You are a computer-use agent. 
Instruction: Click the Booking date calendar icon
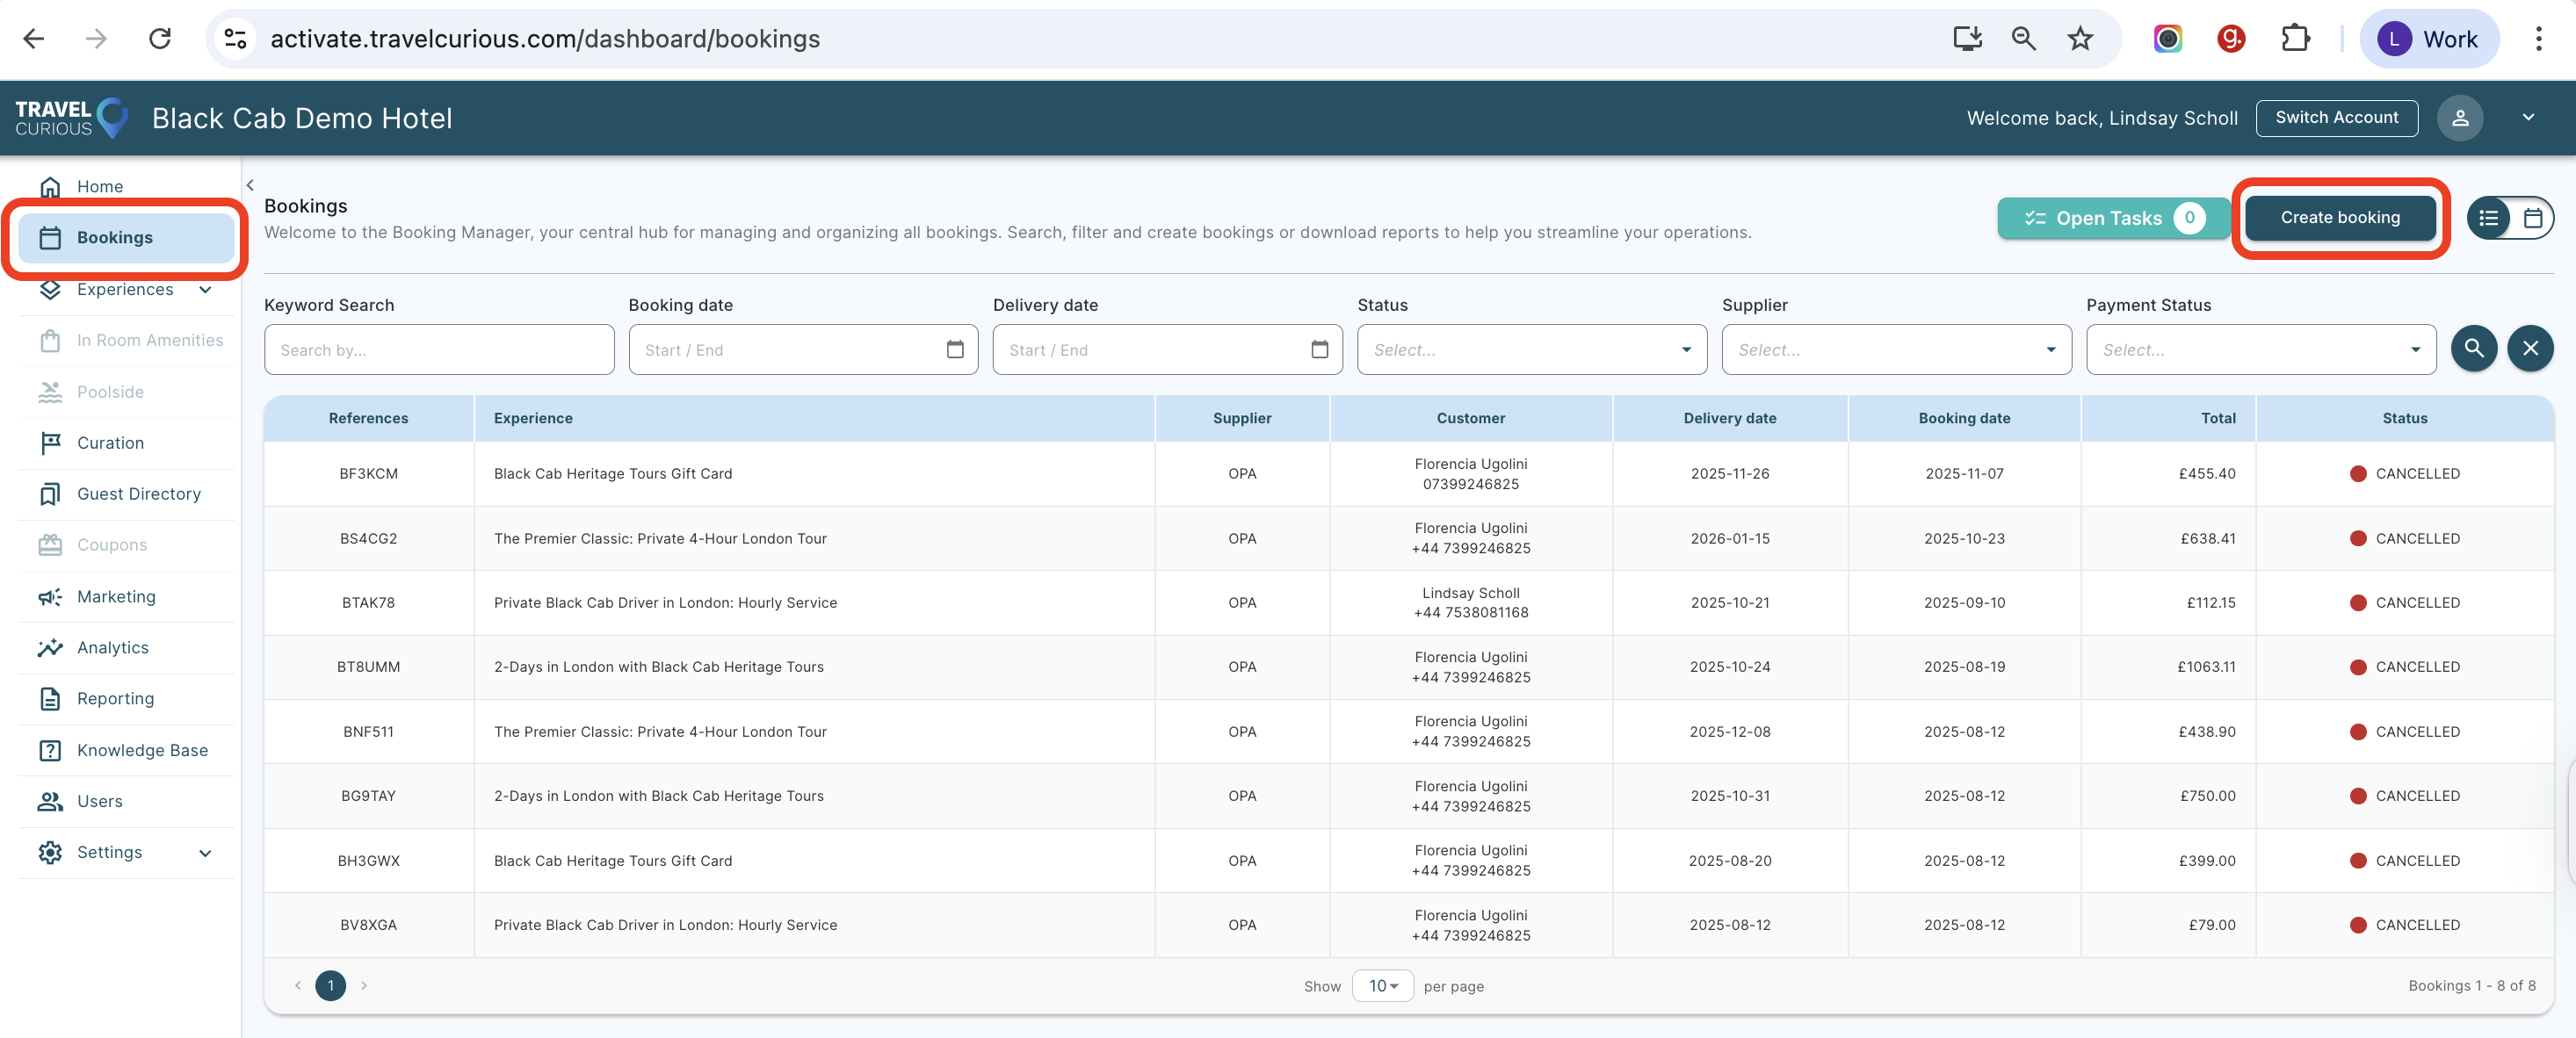(x=954, y=349)
